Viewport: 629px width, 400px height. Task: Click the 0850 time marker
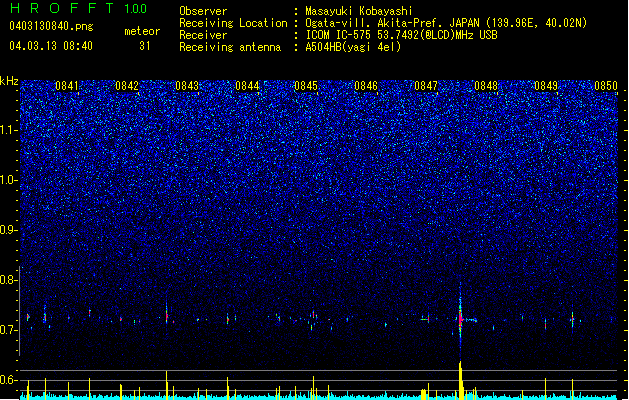coord(606,86)
